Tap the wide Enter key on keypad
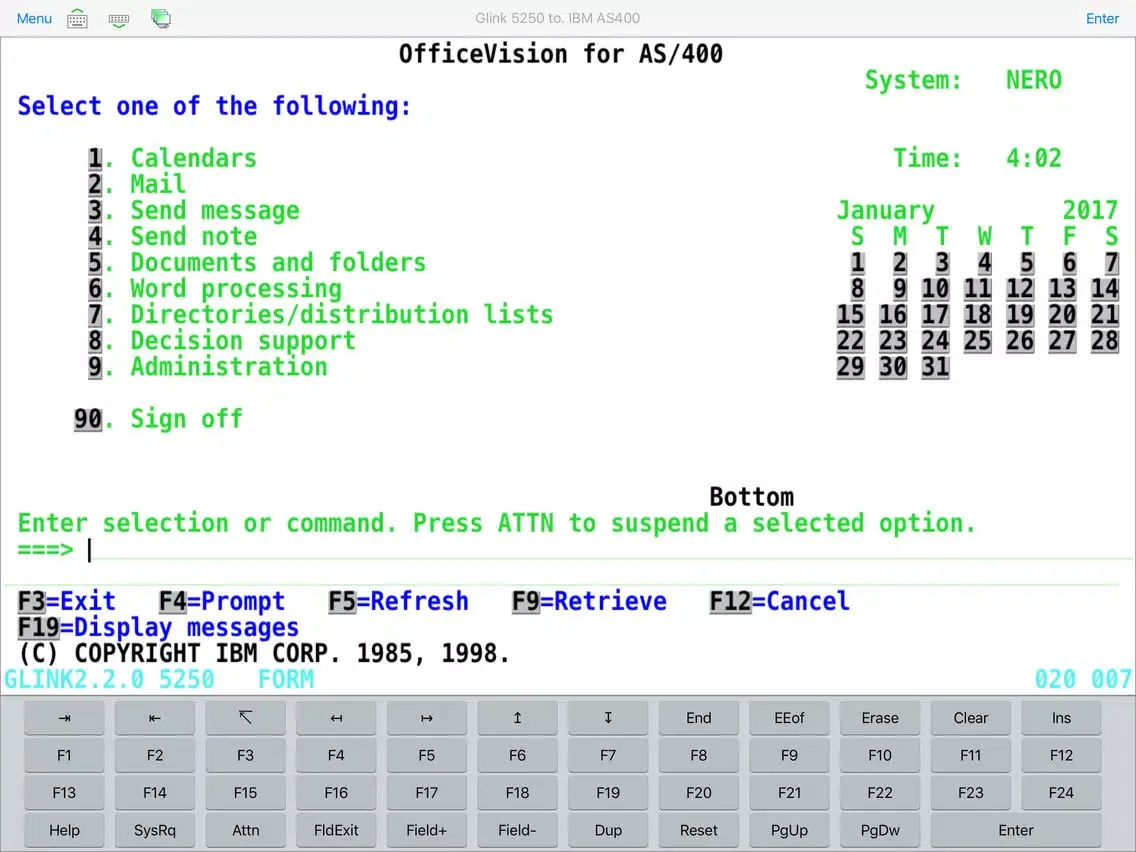The image size is (1136, 852). [1016, 831]
